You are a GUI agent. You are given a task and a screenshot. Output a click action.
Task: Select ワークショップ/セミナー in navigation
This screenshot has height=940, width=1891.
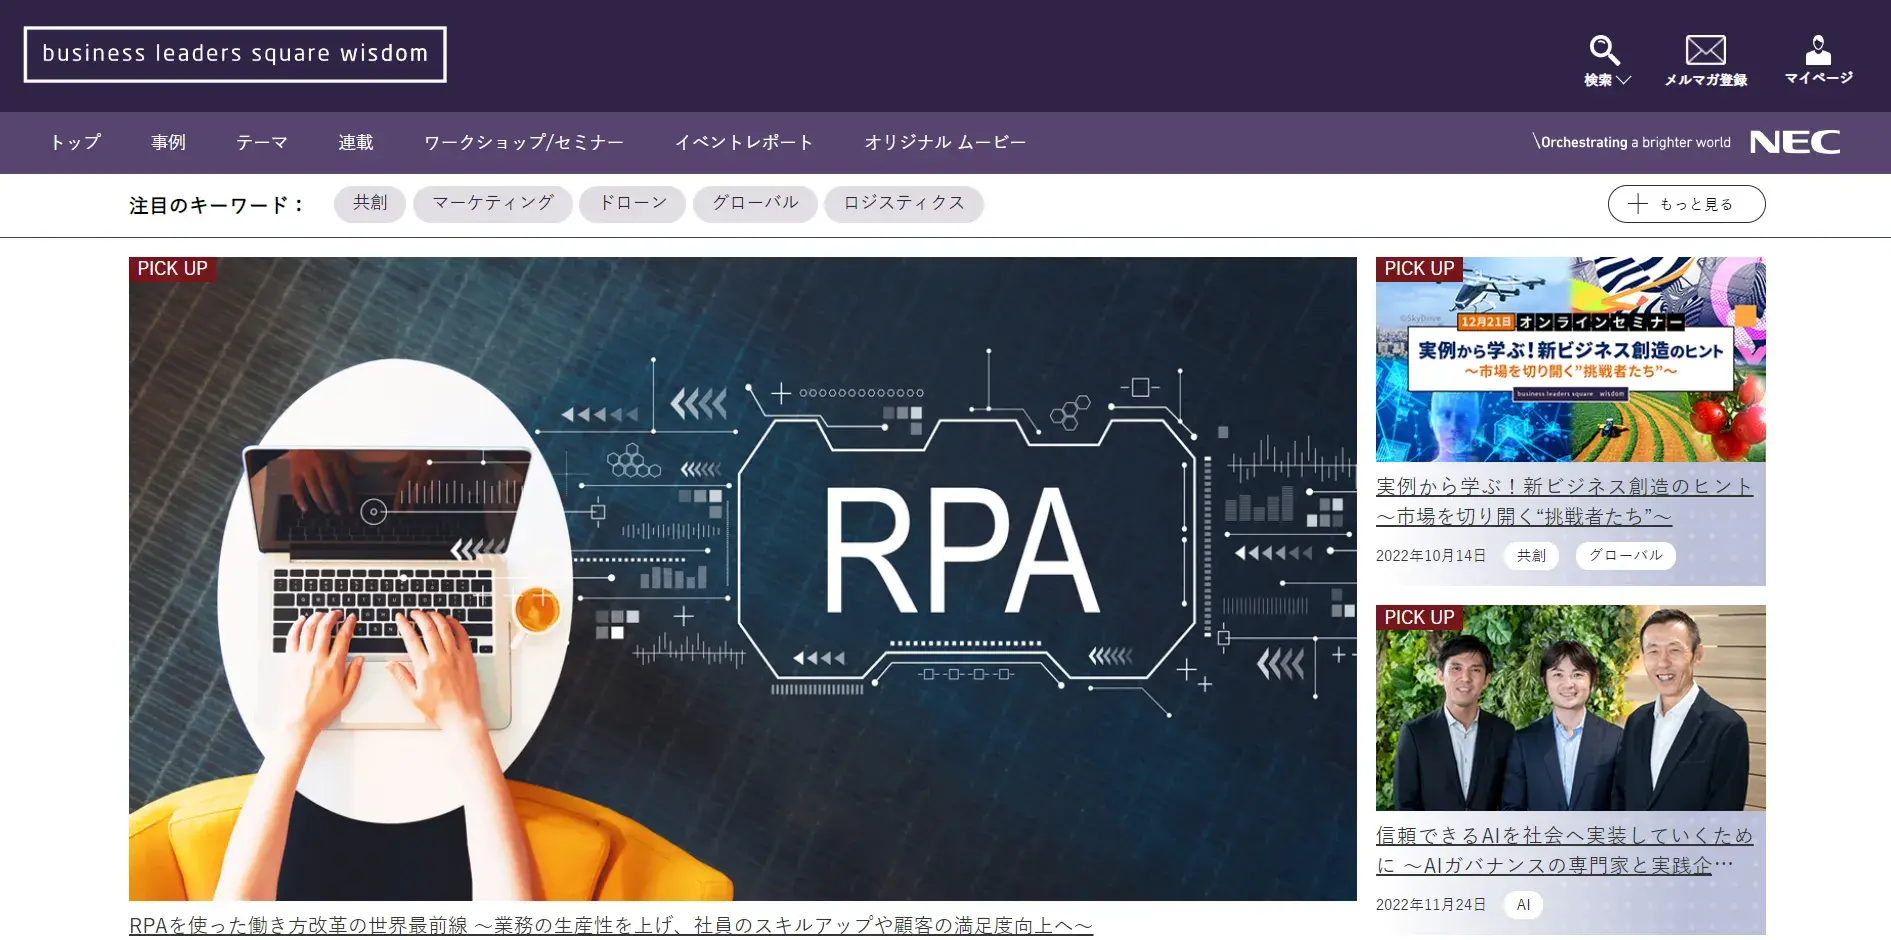click(523, 142)
